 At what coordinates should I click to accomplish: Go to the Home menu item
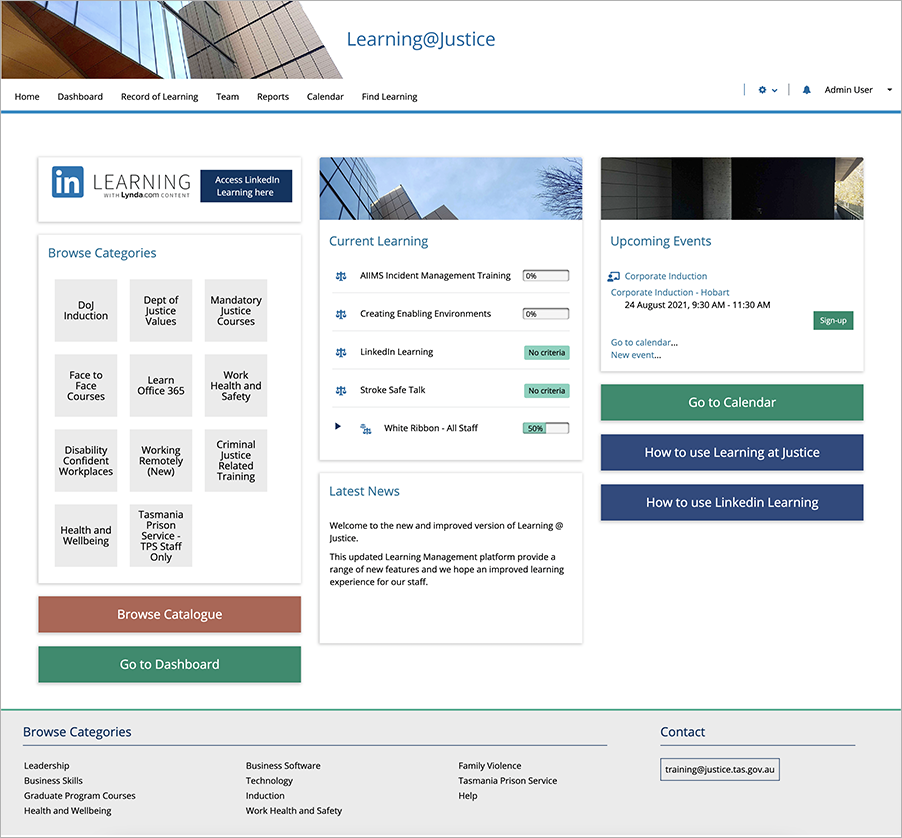click(27, 97)
